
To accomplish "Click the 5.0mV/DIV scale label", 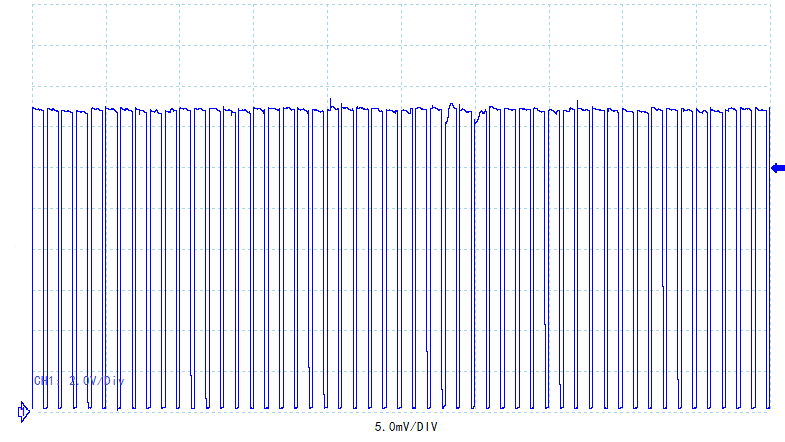I will click(x=405, y=427).
